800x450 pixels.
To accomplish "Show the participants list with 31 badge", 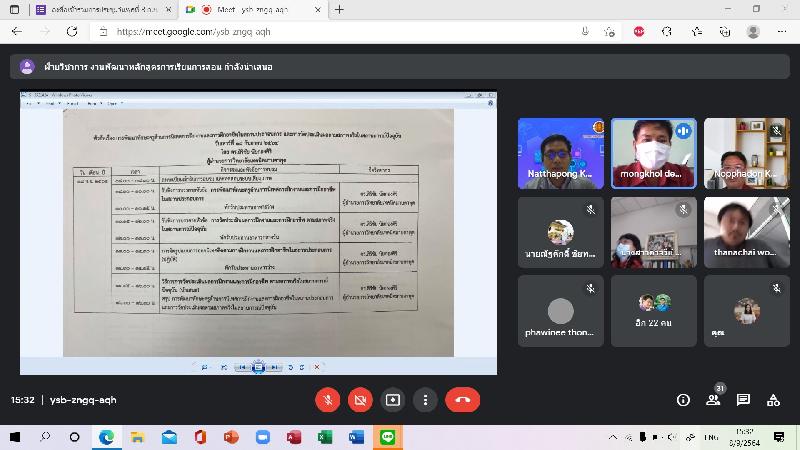I will click(713, 399).
